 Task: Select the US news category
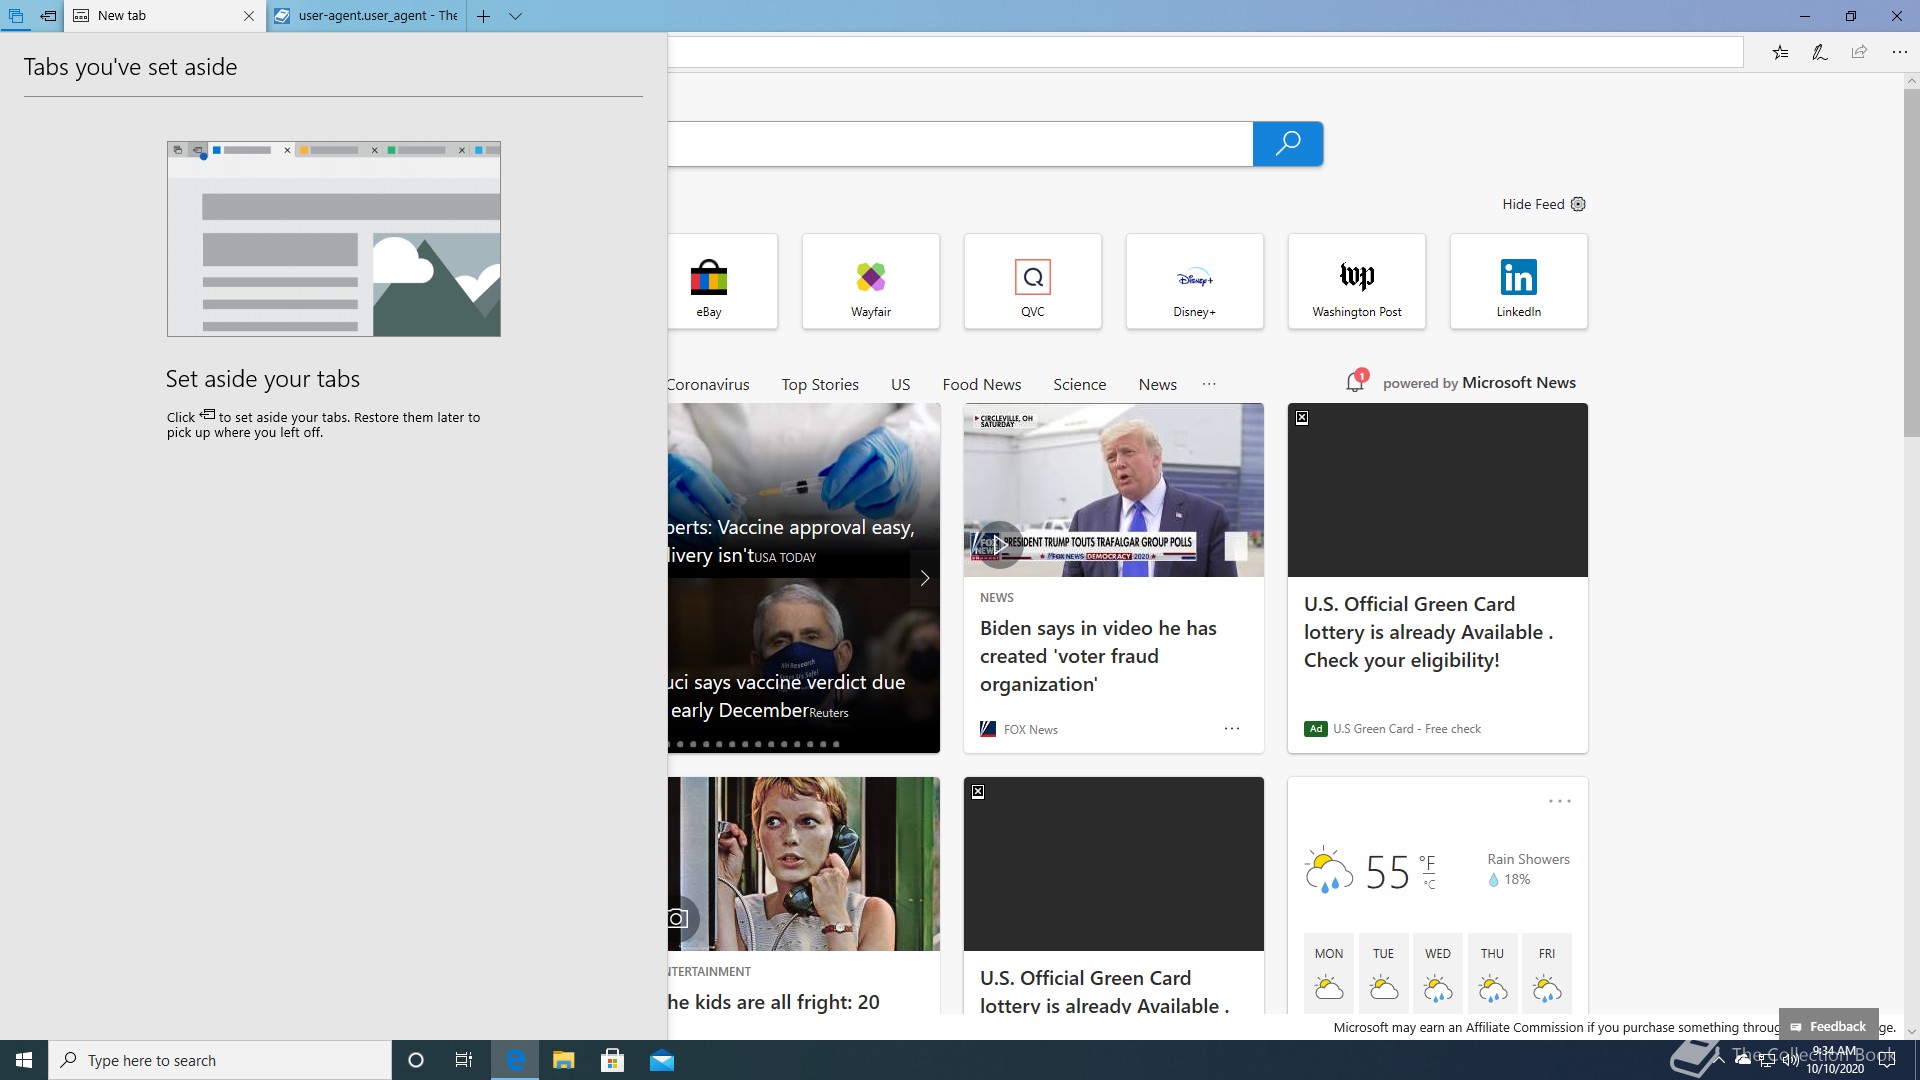tap(900, 384)
